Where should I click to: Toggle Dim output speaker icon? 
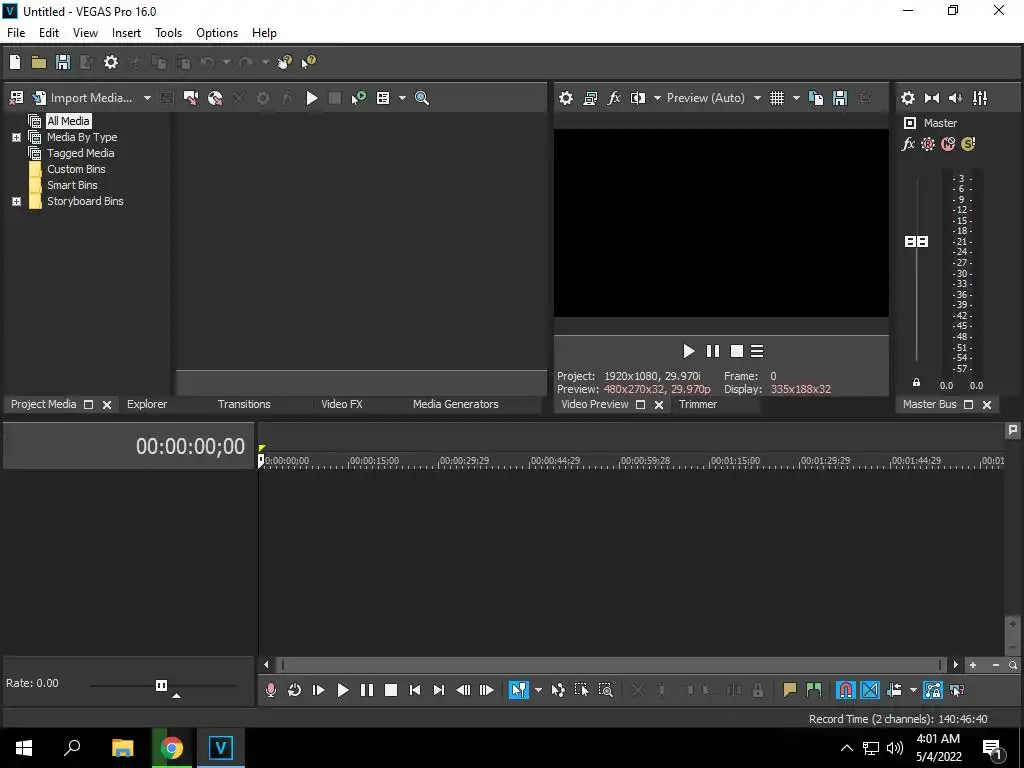pos(956,98)
